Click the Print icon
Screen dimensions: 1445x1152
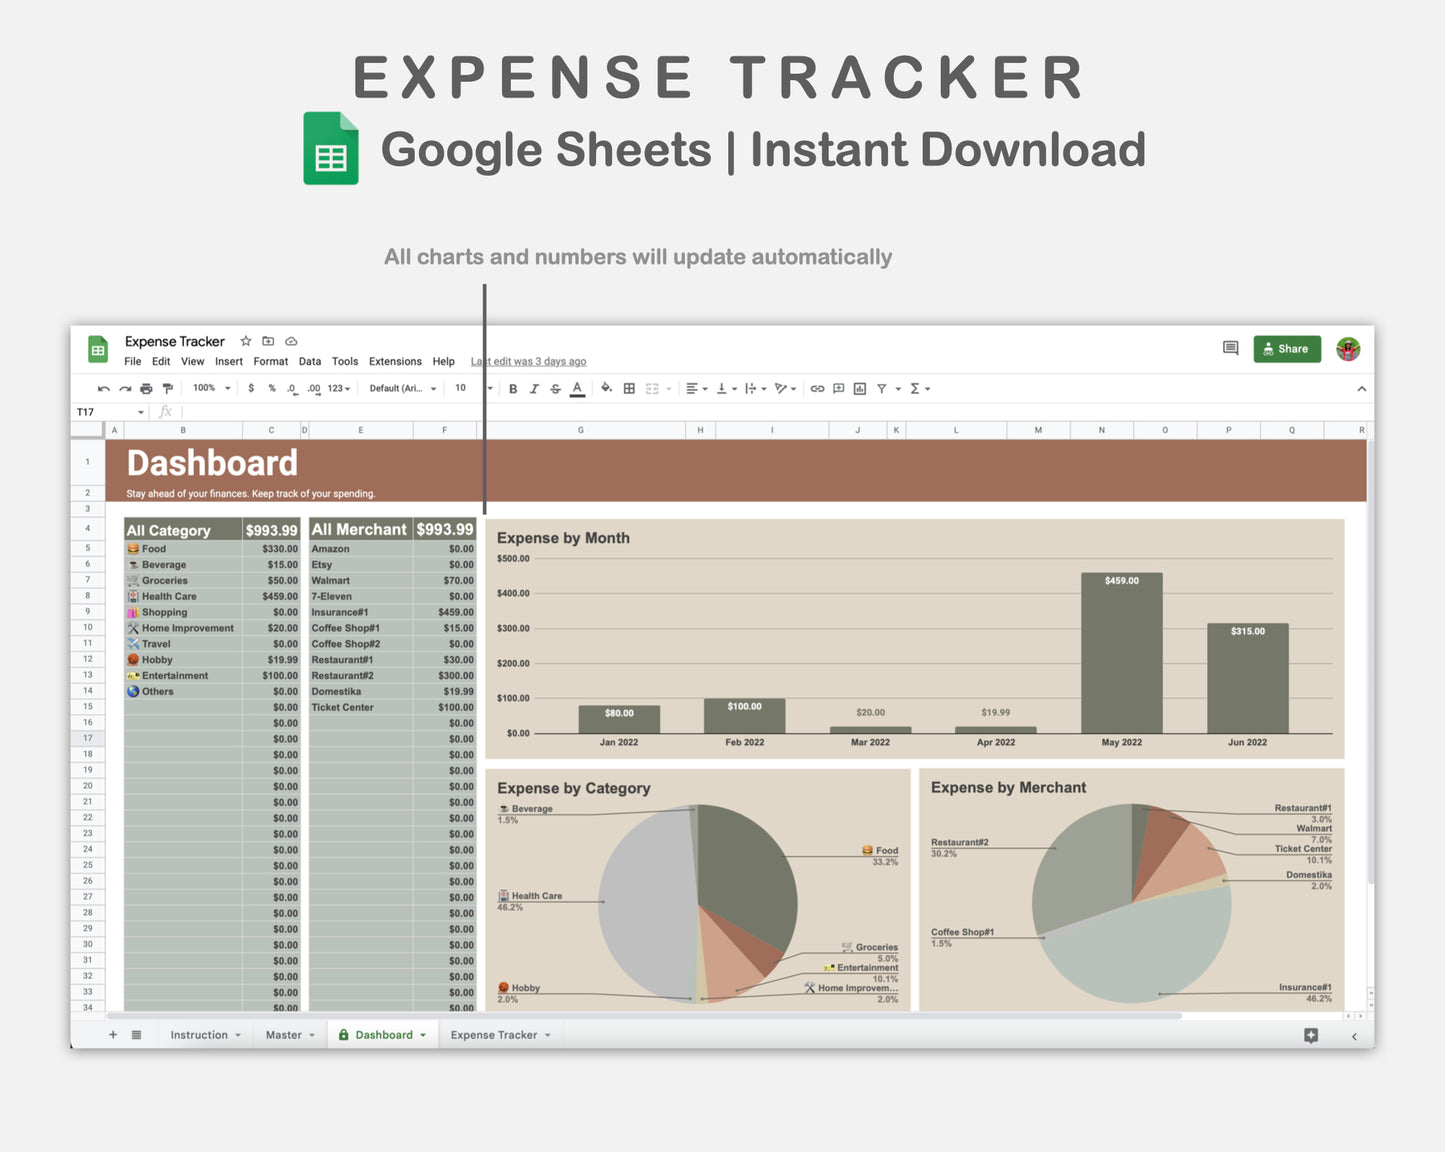tap(146, 389)
